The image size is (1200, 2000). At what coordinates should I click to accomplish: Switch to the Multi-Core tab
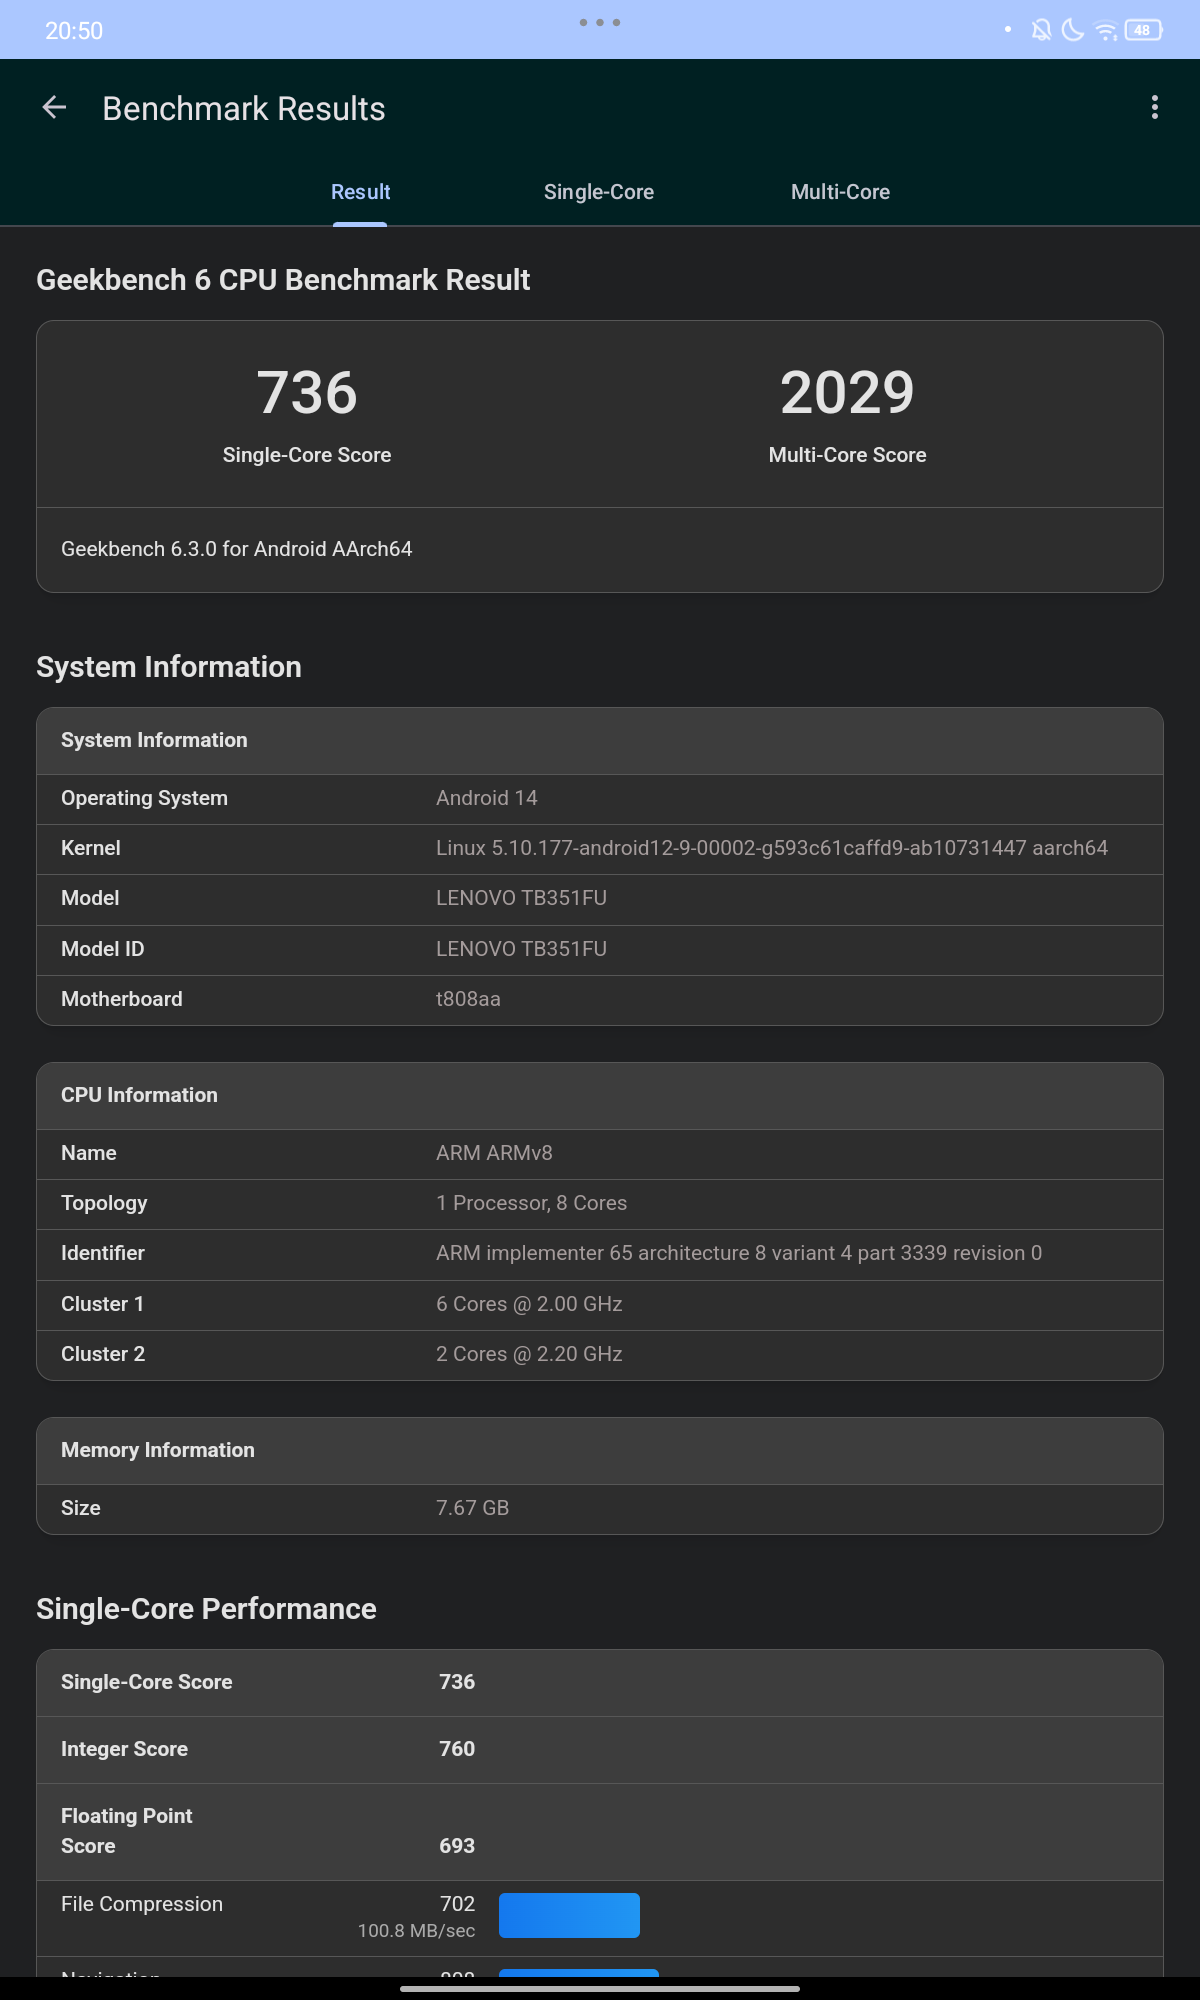click(840, 192)
